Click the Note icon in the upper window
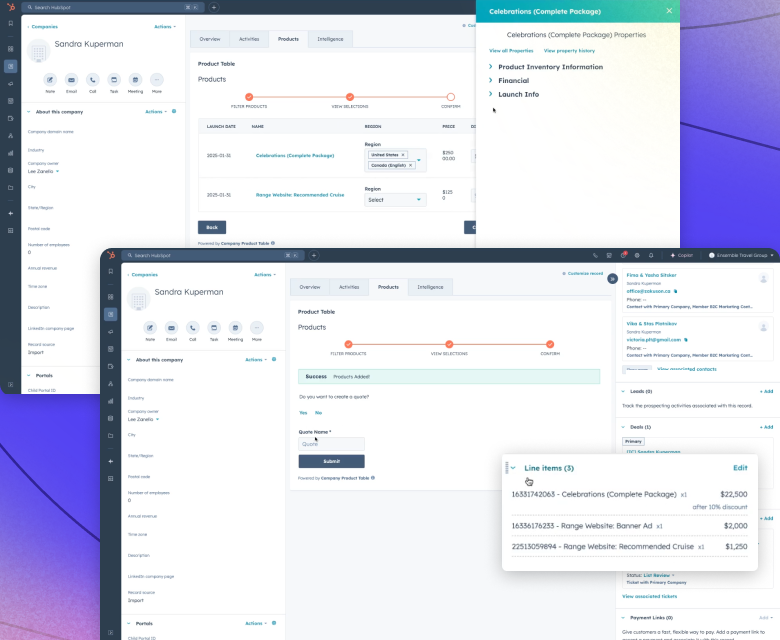 tap(50, 80)
